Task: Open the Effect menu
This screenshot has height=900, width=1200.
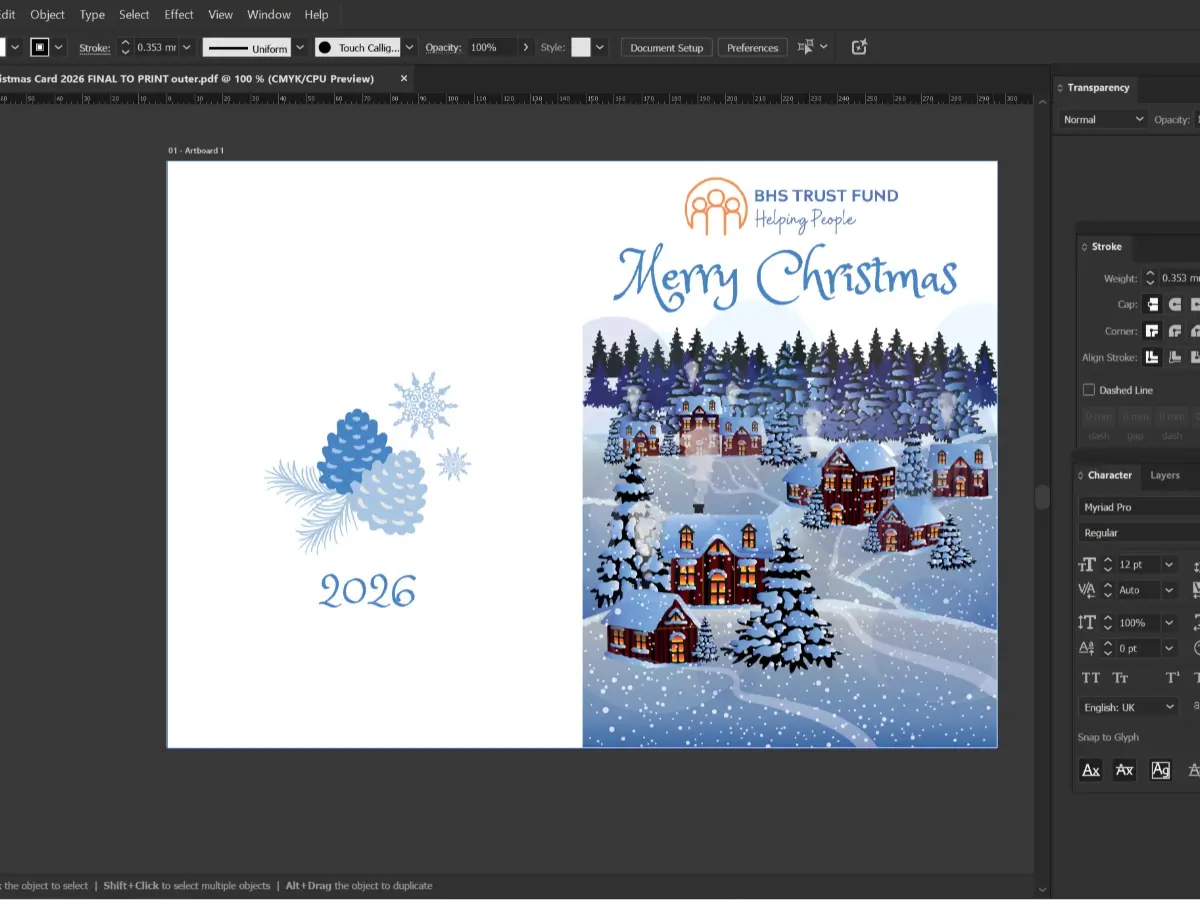Action: click(179, 14)
